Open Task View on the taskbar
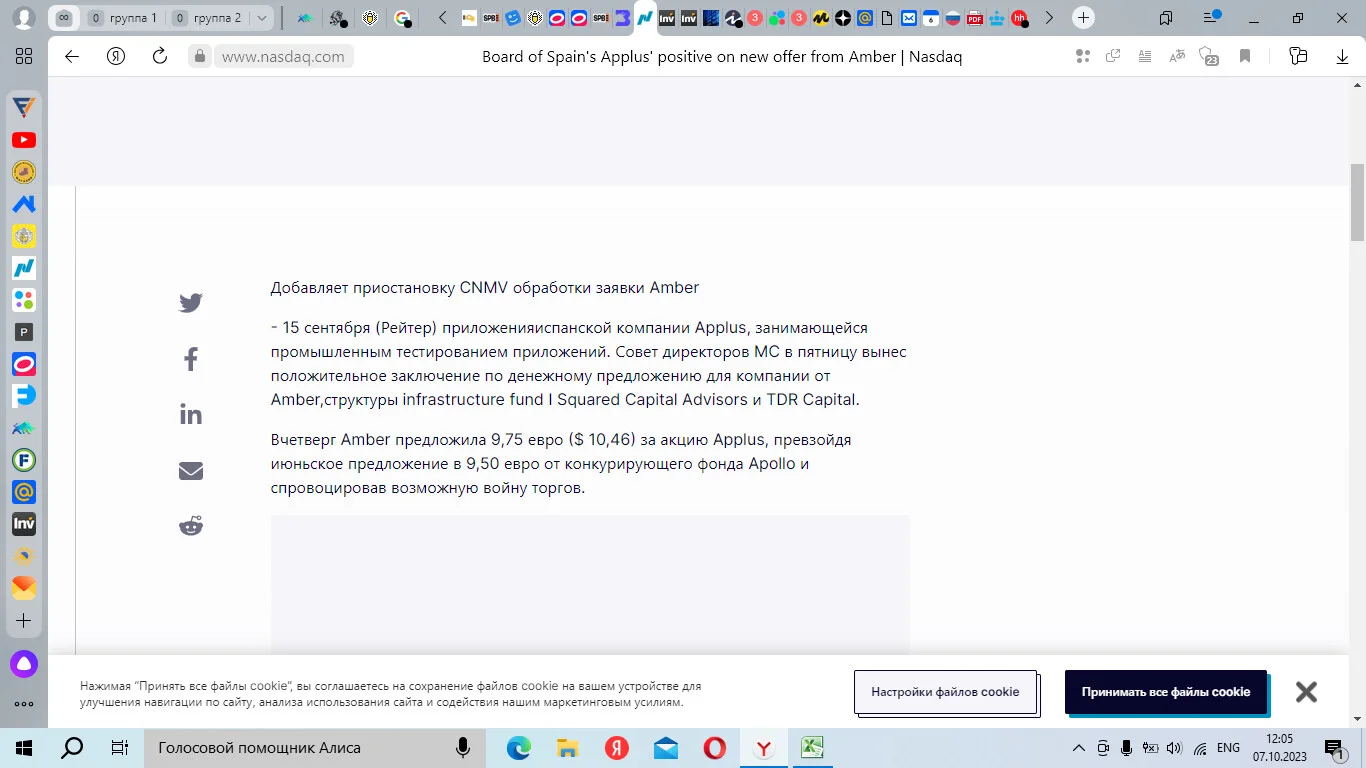This screenshot has height=768, width=1366. coord(119,748)
